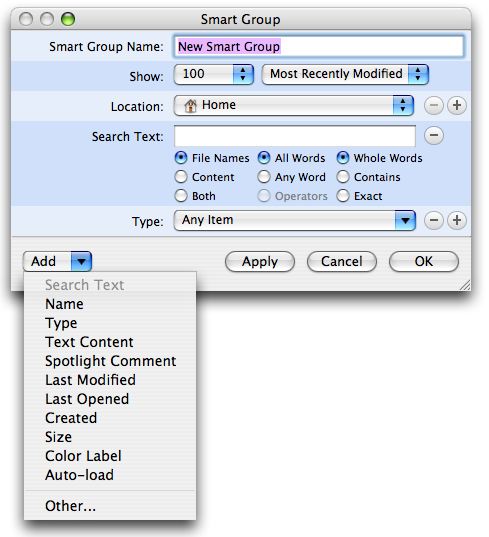Open the Show count 100 popup
Screen dimensions: 489x537
(214, 74)
